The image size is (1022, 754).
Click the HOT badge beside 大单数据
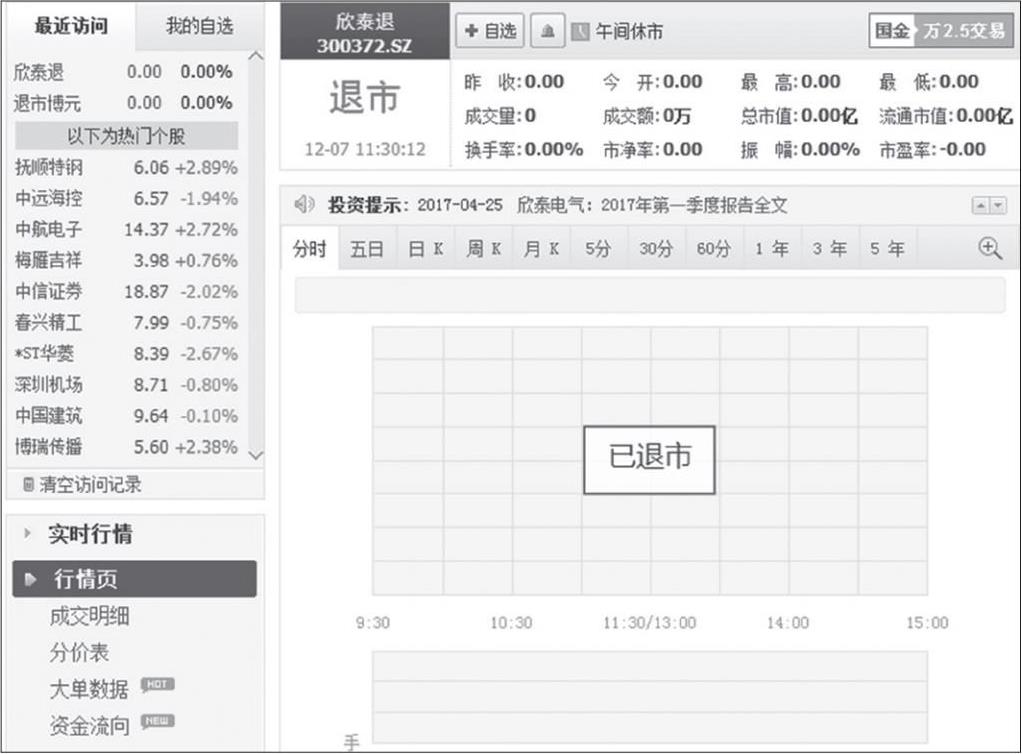[x=157, y=685]
